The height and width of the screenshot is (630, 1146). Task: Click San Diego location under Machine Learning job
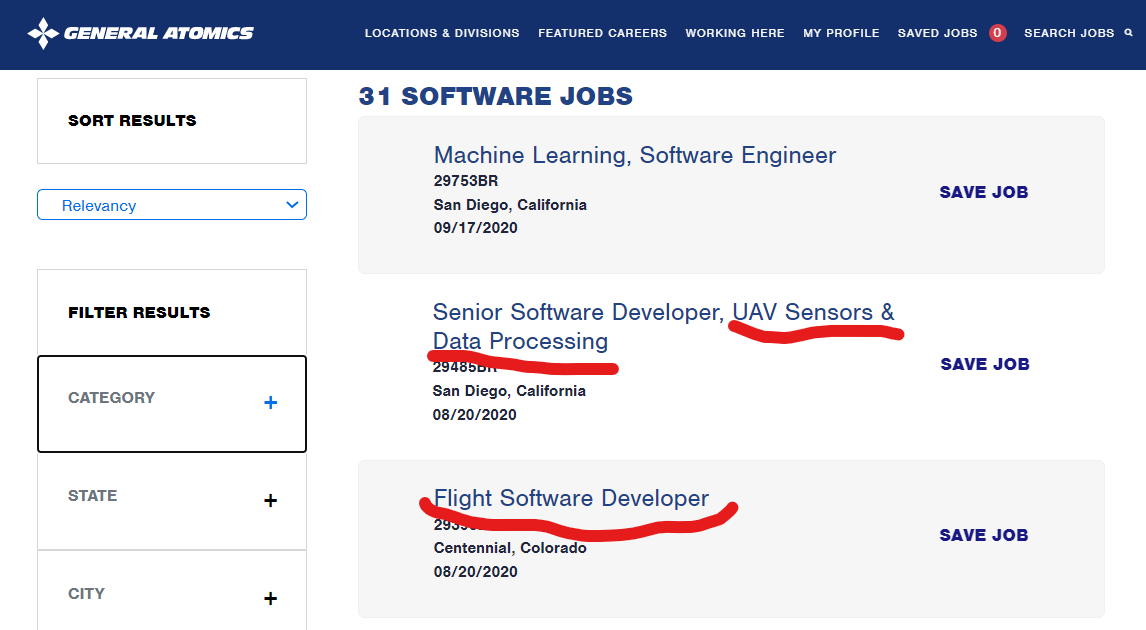(x=510, y=205)
